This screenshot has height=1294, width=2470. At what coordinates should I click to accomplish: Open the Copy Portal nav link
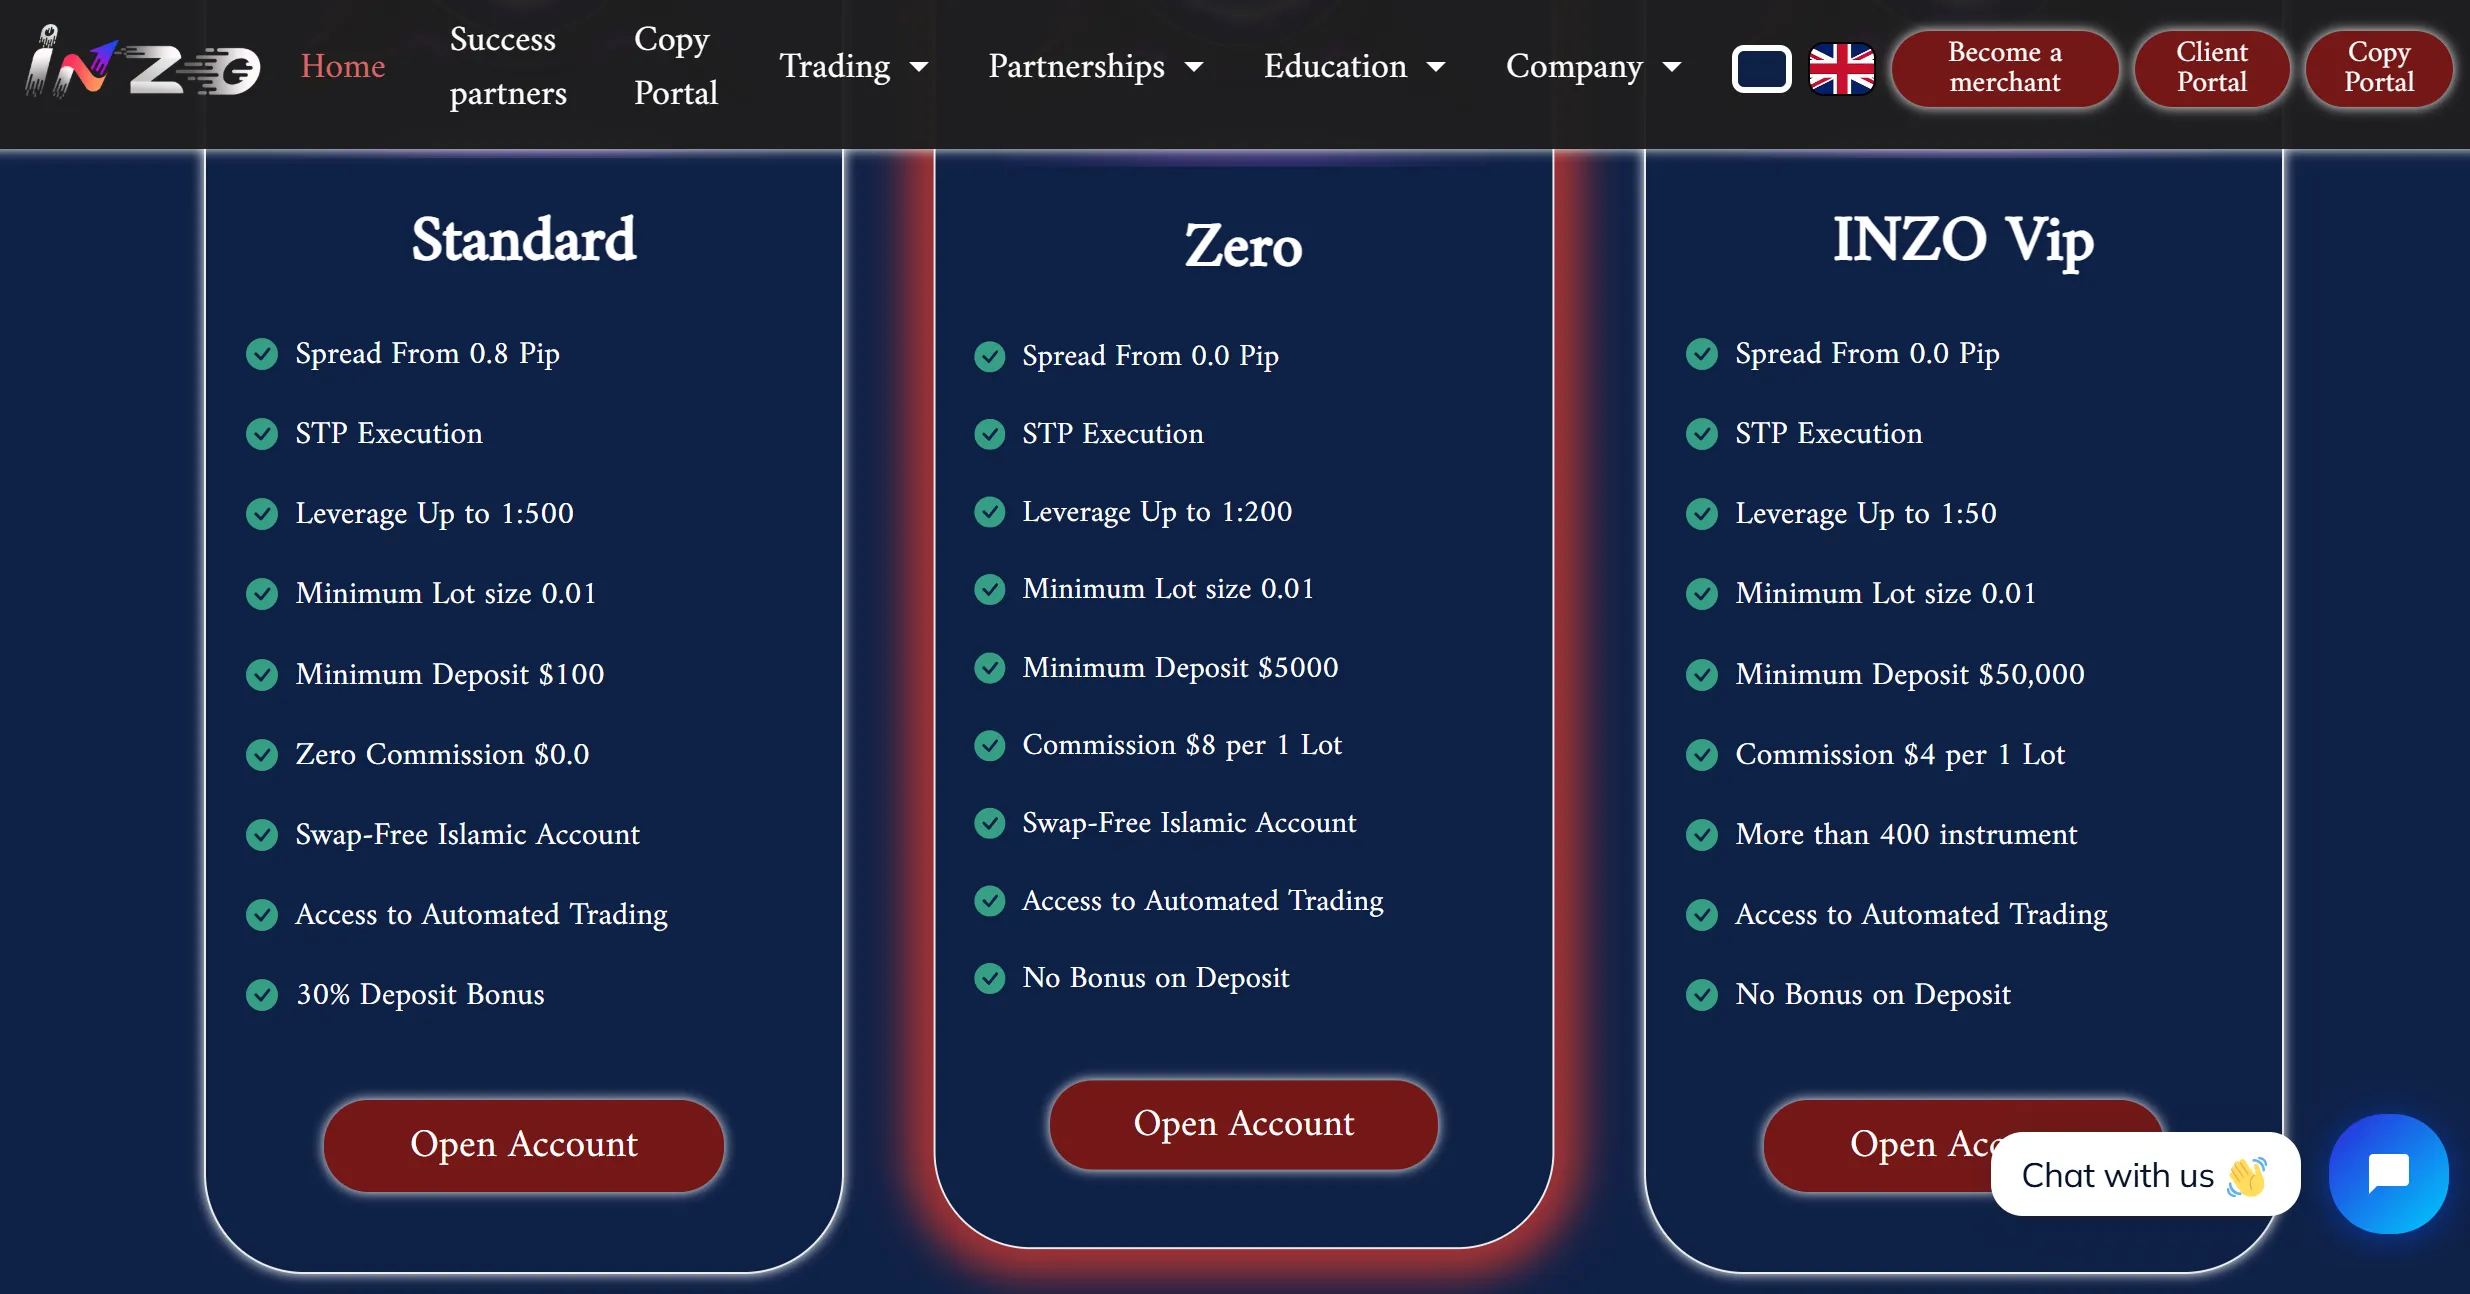(x=675, y=66)
